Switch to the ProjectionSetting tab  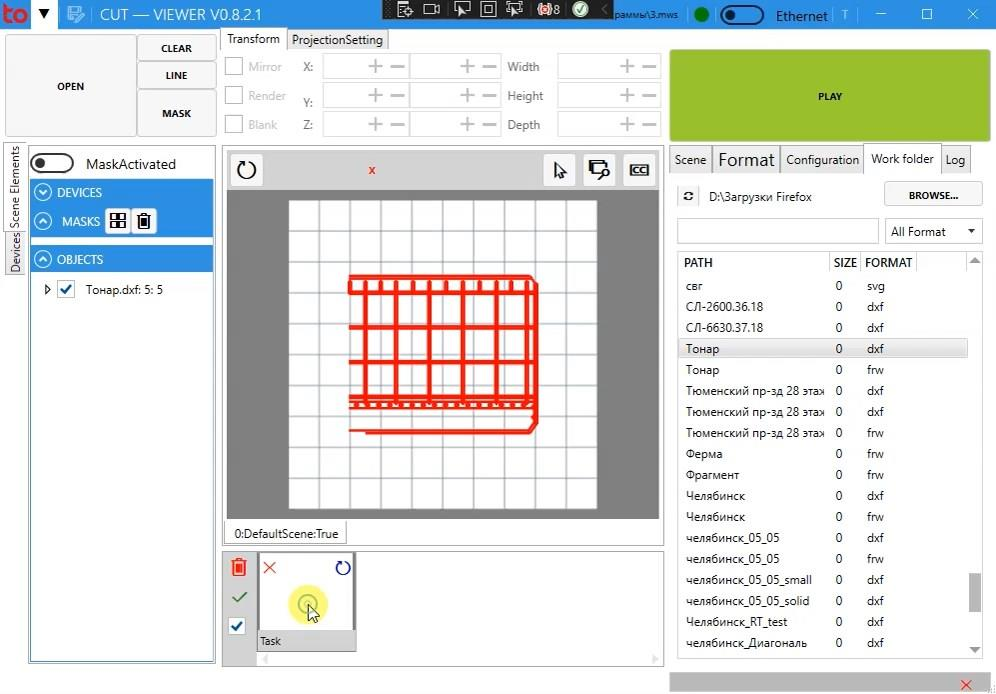(337, 40)
